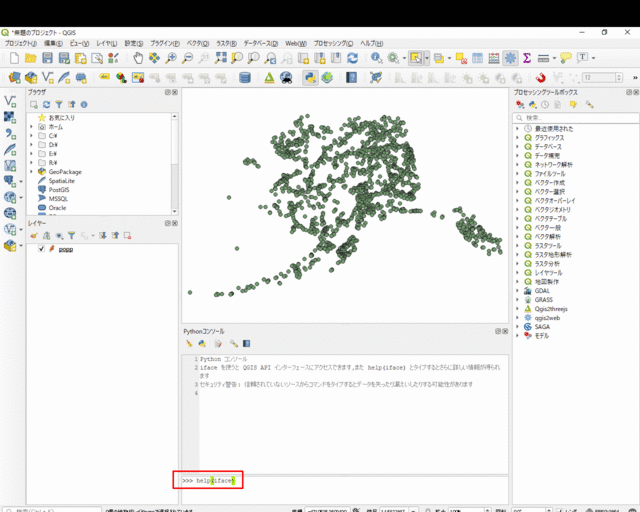Toggle the Python console toolbar button
The width and height of the screenshot is (640, 512).
(x=310, y=77)
